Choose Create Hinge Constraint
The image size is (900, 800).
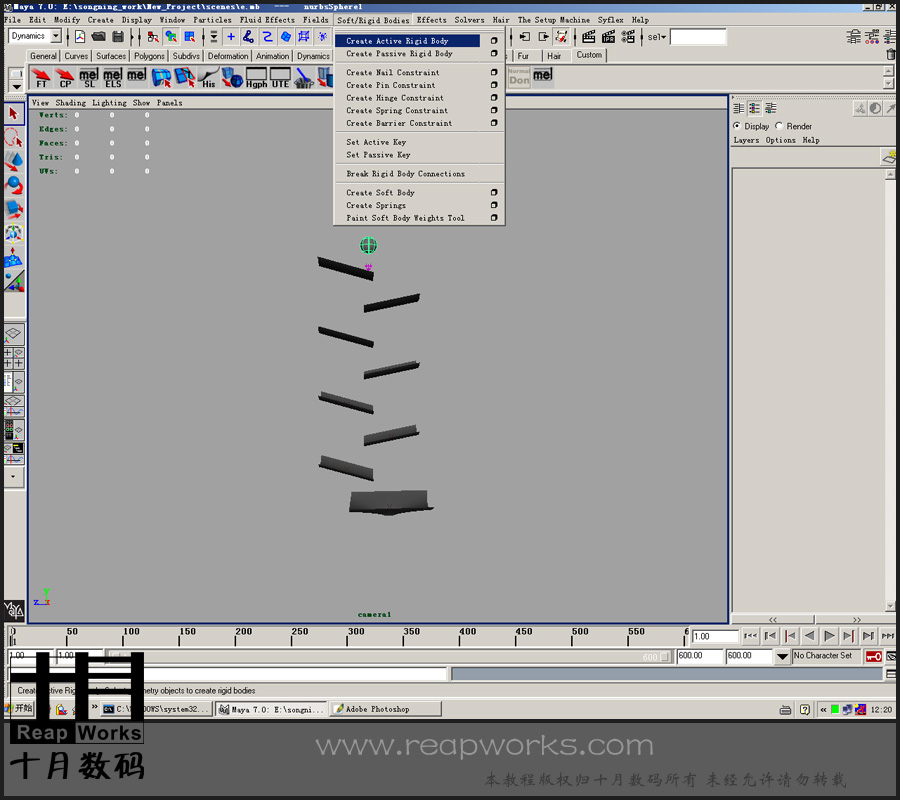[x=395, y=98]
